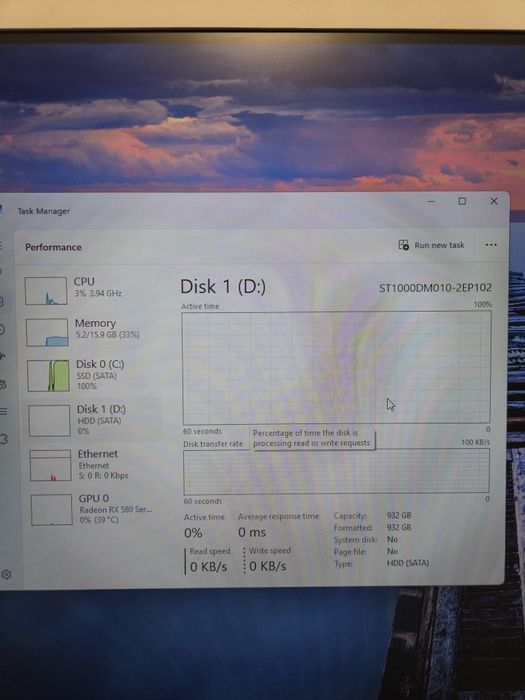
Task: Open the three-dot more options menu
Action: click(491, 245)
